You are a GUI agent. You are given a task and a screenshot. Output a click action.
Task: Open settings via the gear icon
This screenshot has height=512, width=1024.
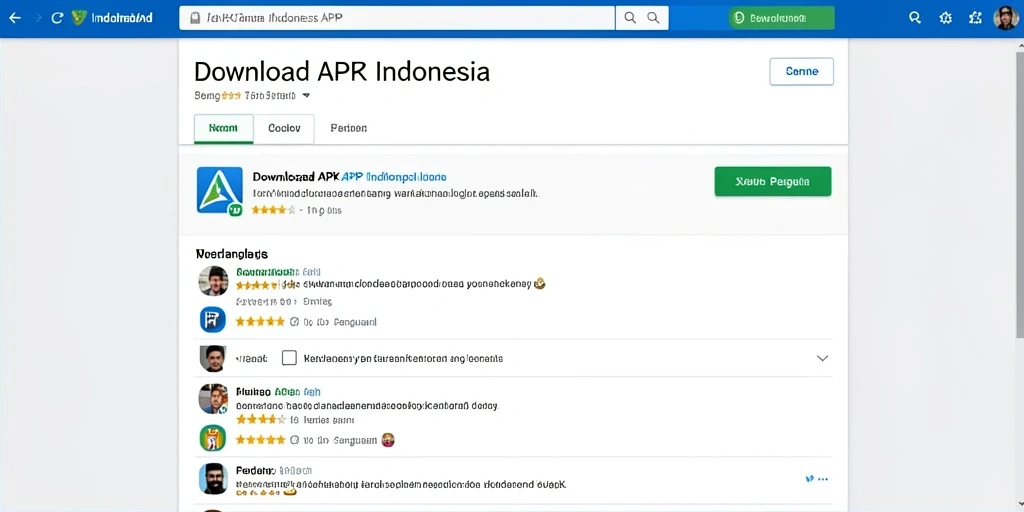coord(946,18)
